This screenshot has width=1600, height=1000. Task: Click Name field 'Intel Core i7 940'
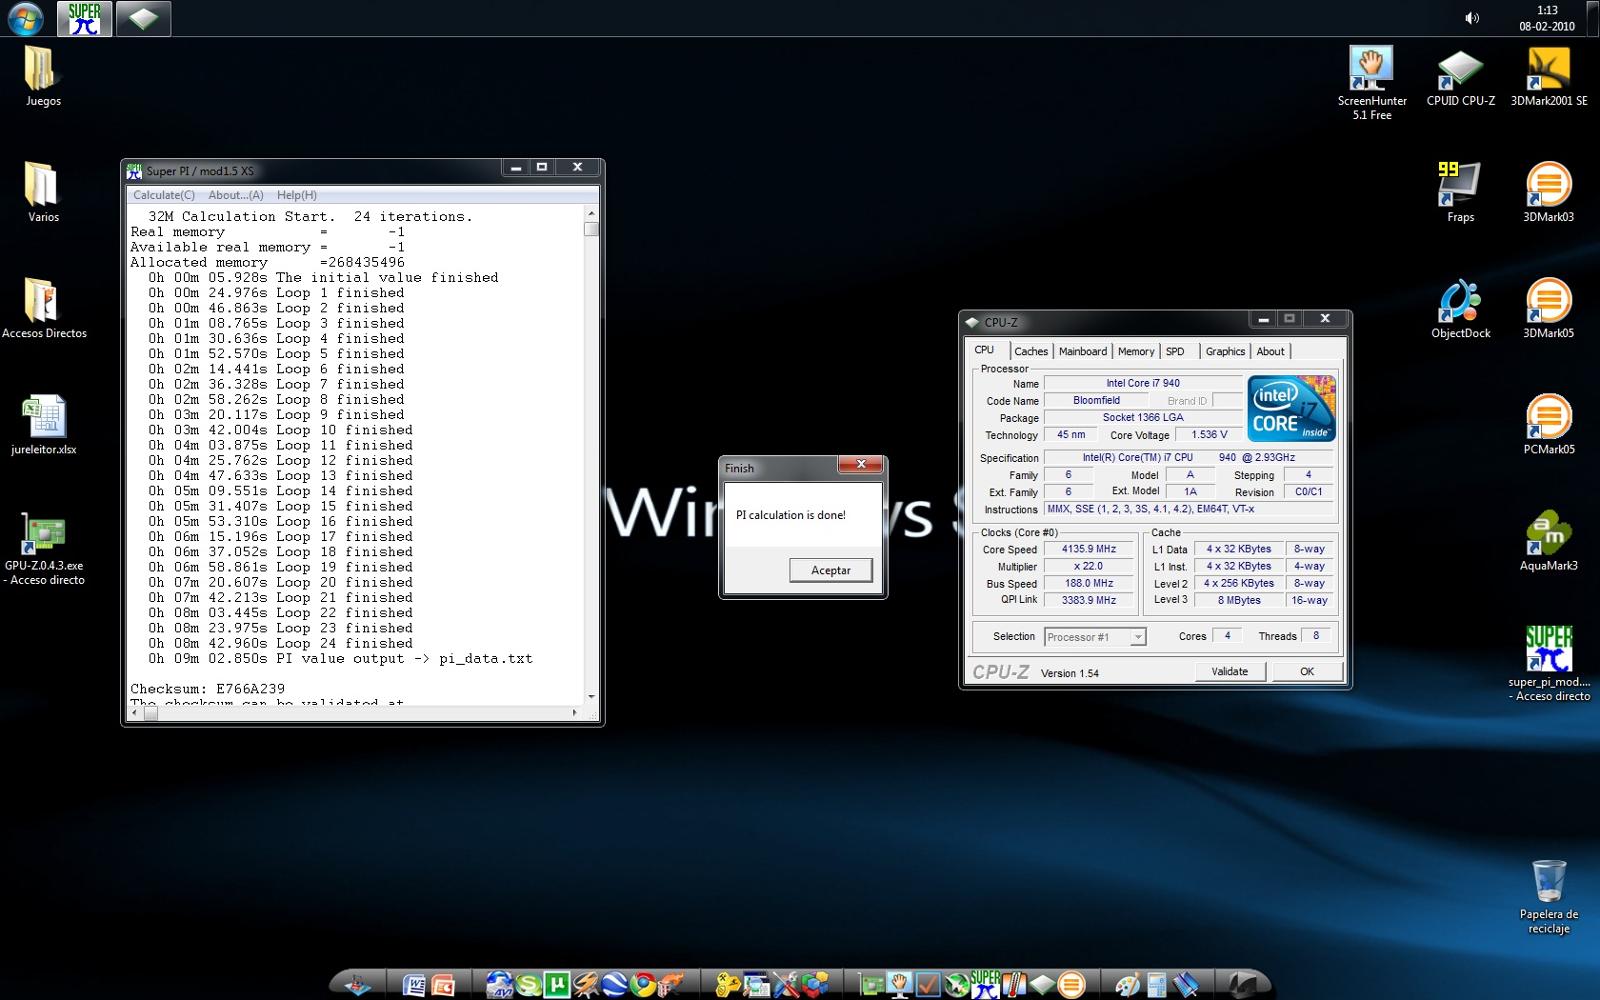point(1143,383)
